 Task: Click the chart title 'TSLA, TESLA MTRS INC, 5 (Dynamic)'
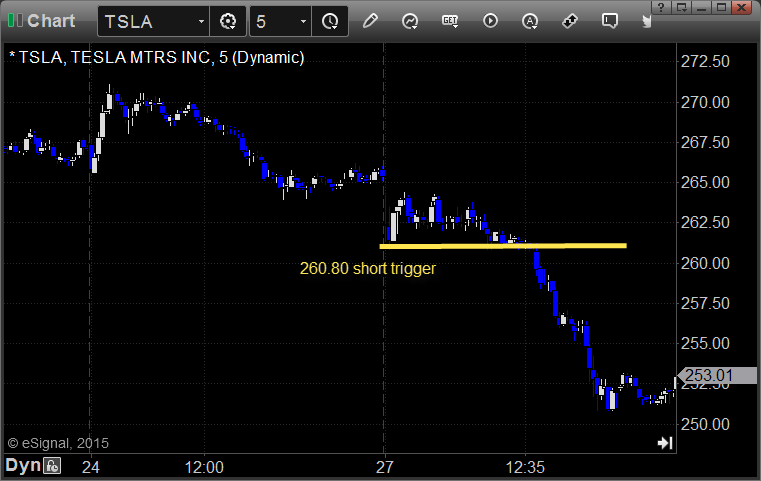click(161, 57)
